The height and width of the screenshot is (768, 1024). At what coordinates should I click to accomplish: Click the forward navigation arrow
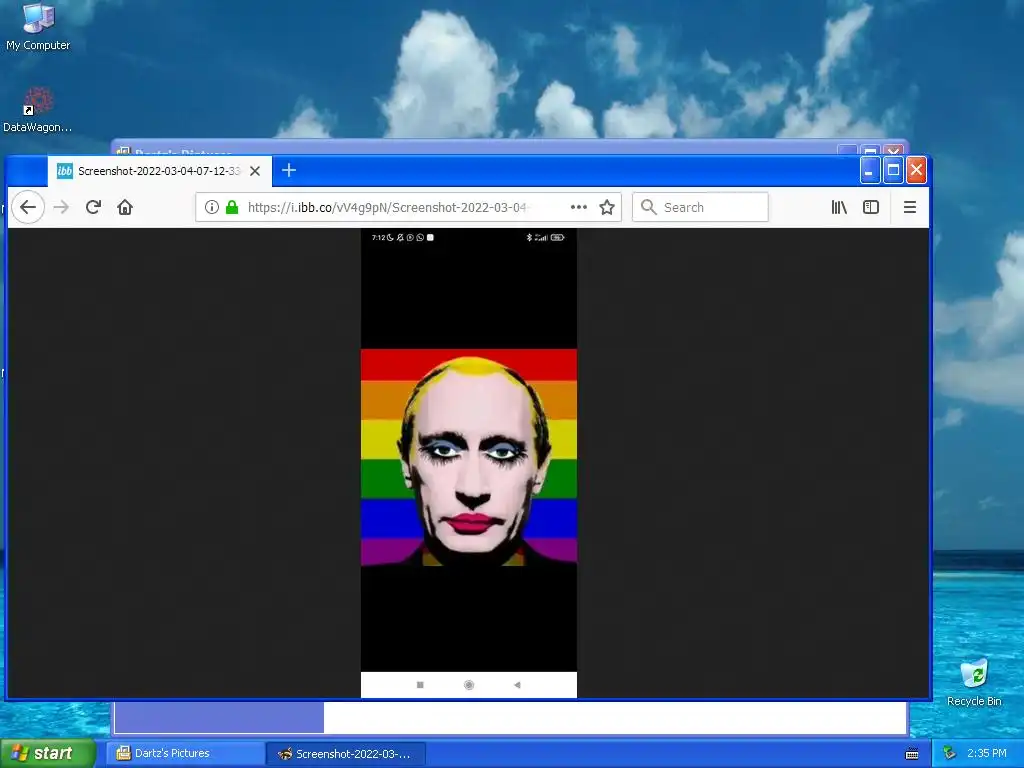tap(61, 207)
